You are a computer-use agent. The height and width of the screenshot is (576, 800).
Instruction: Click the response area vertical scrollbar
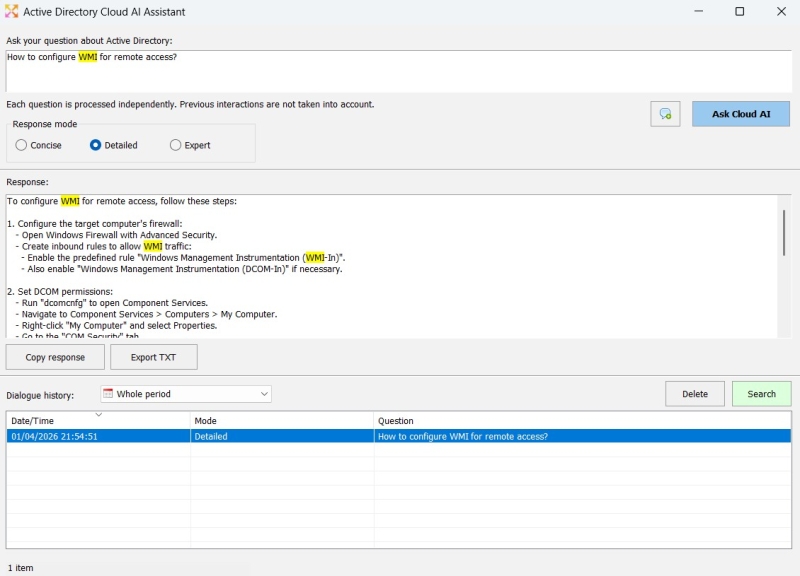click(x=784, y=233)
